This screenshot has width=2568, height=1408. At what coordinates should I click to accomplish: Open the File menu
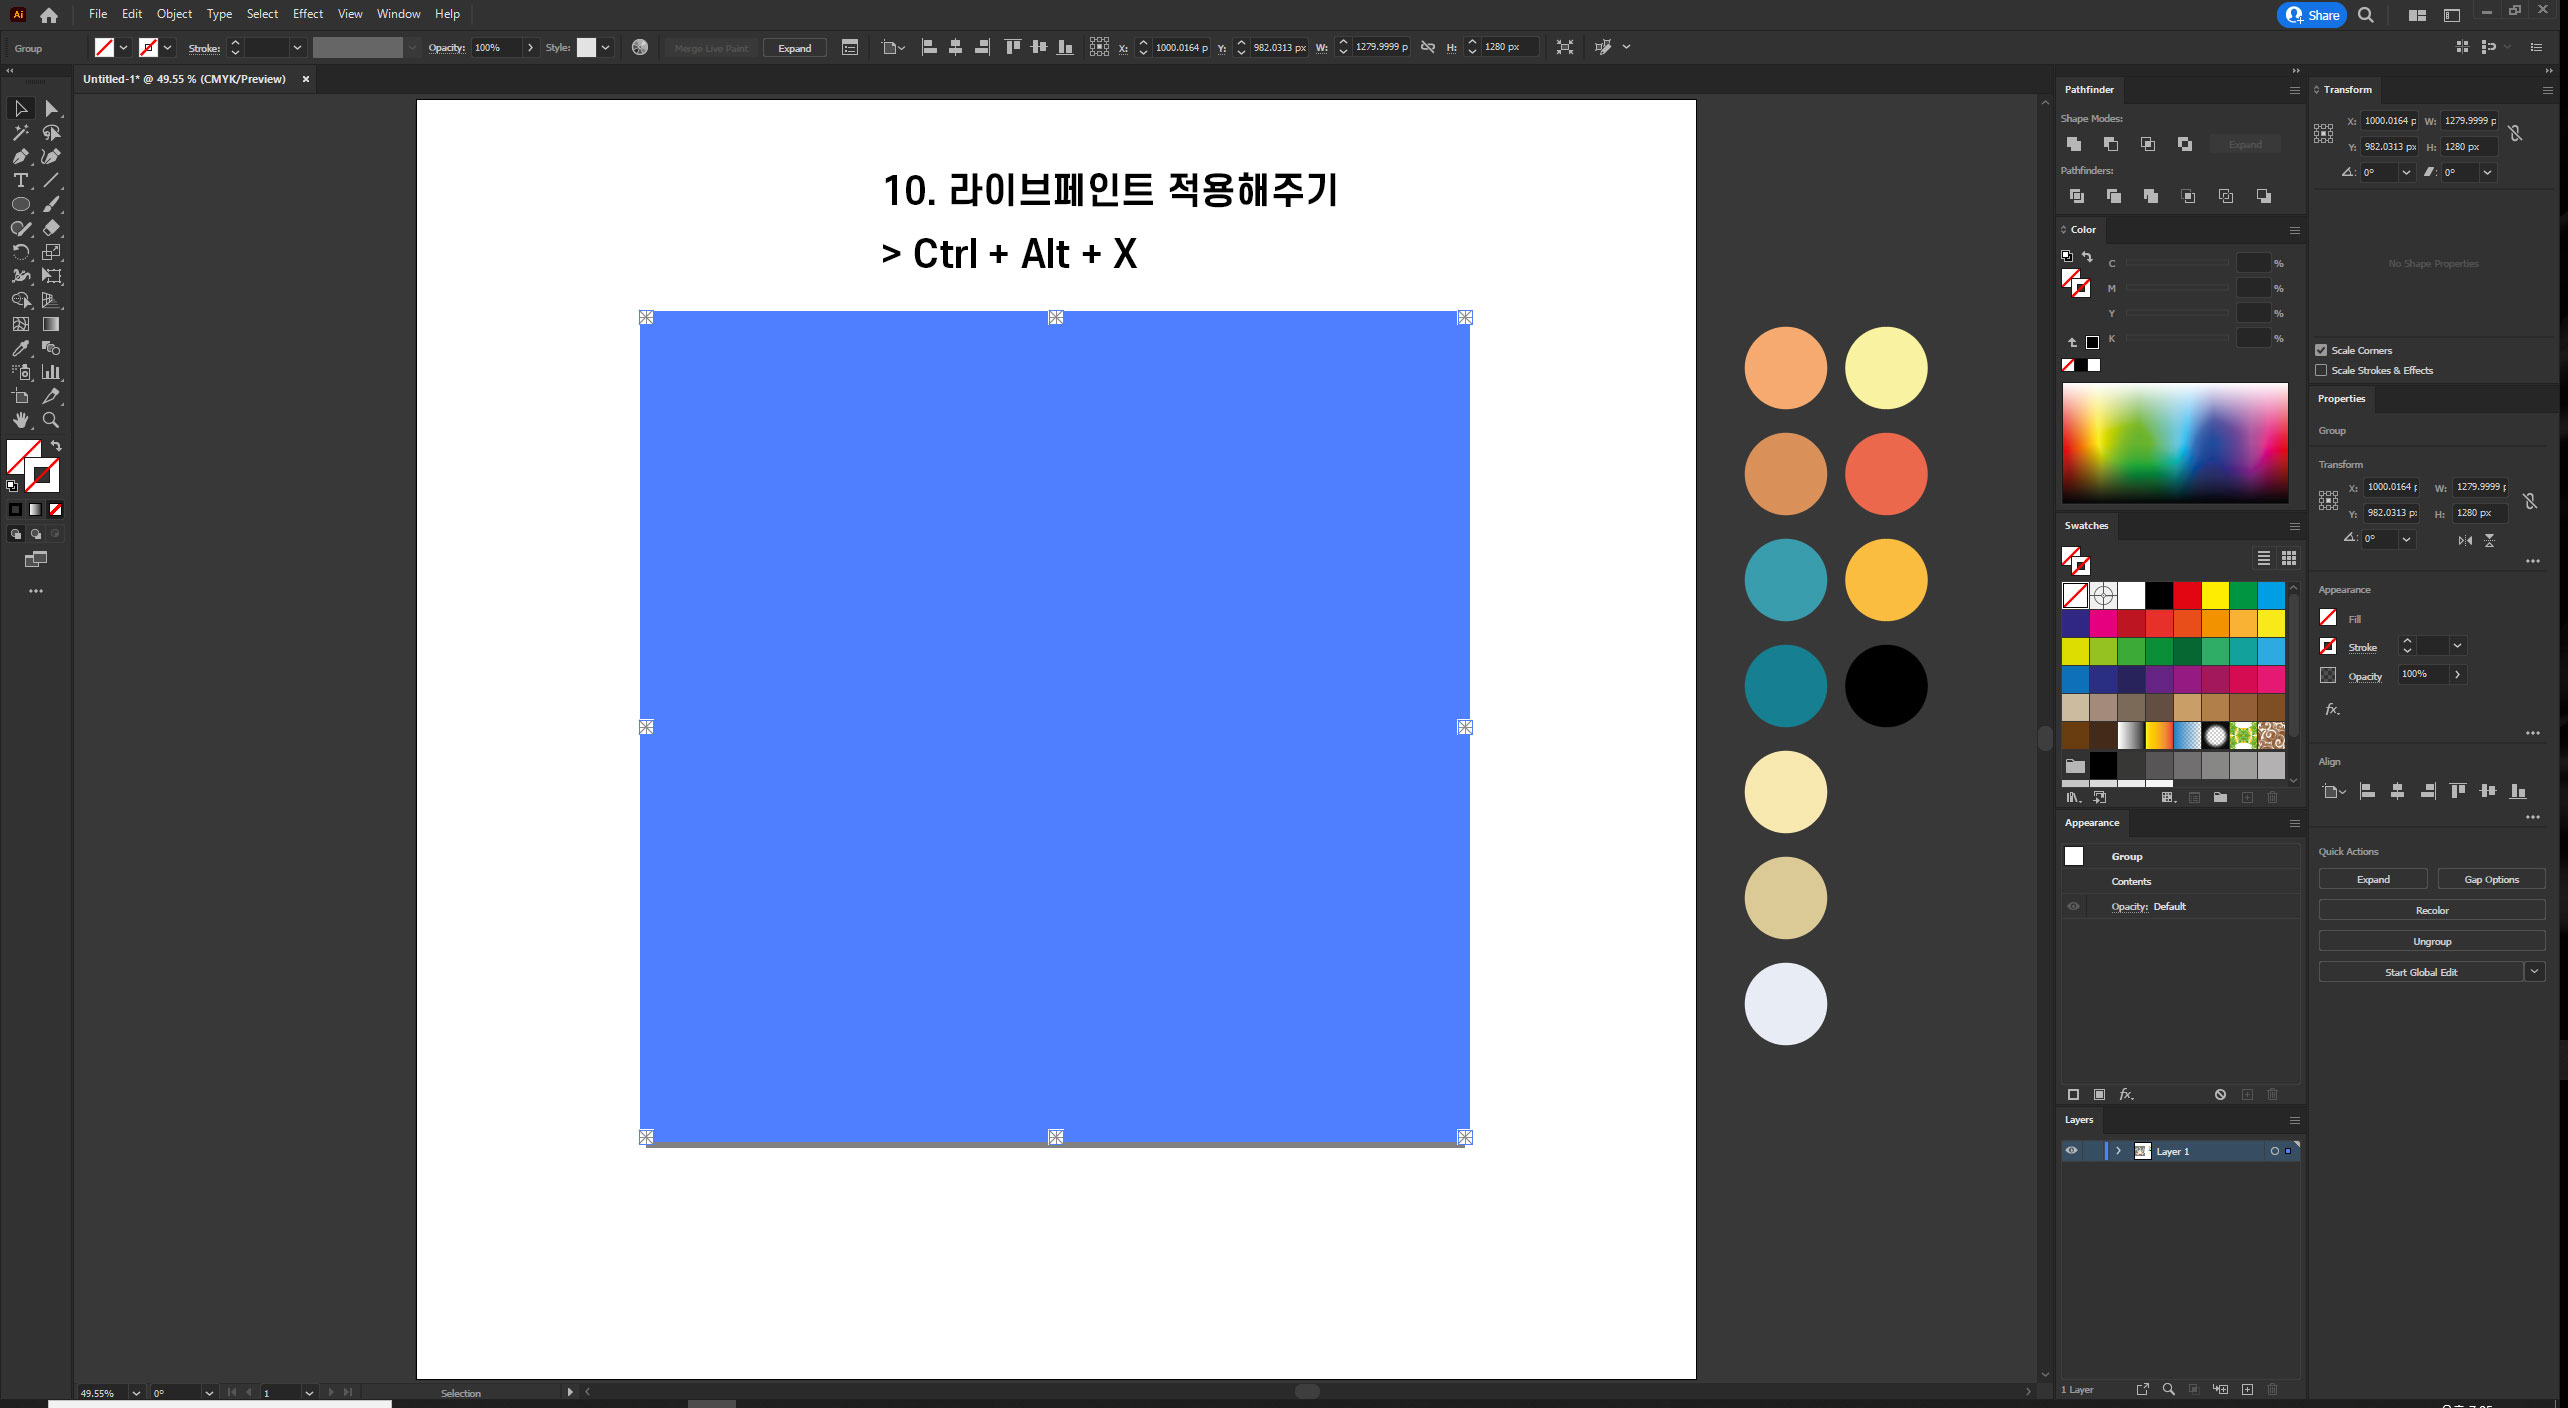(x=97, y=14)
